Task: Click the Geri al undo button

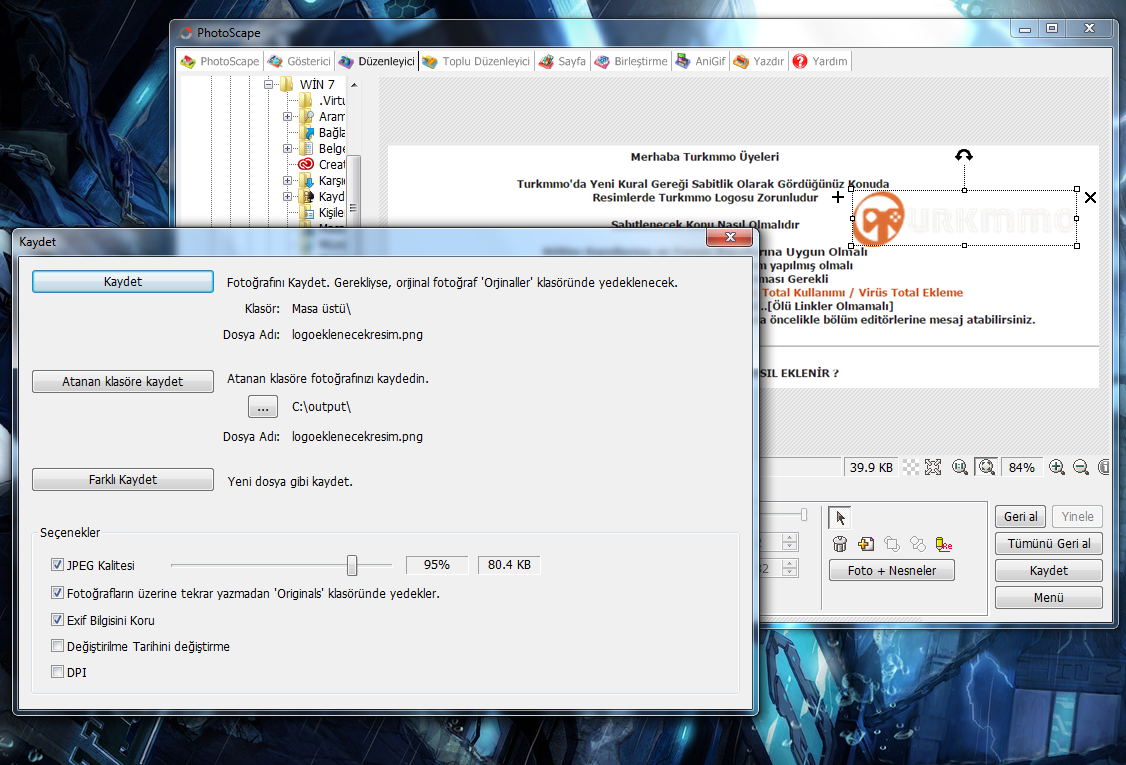Action: (x=1020, y=516)
